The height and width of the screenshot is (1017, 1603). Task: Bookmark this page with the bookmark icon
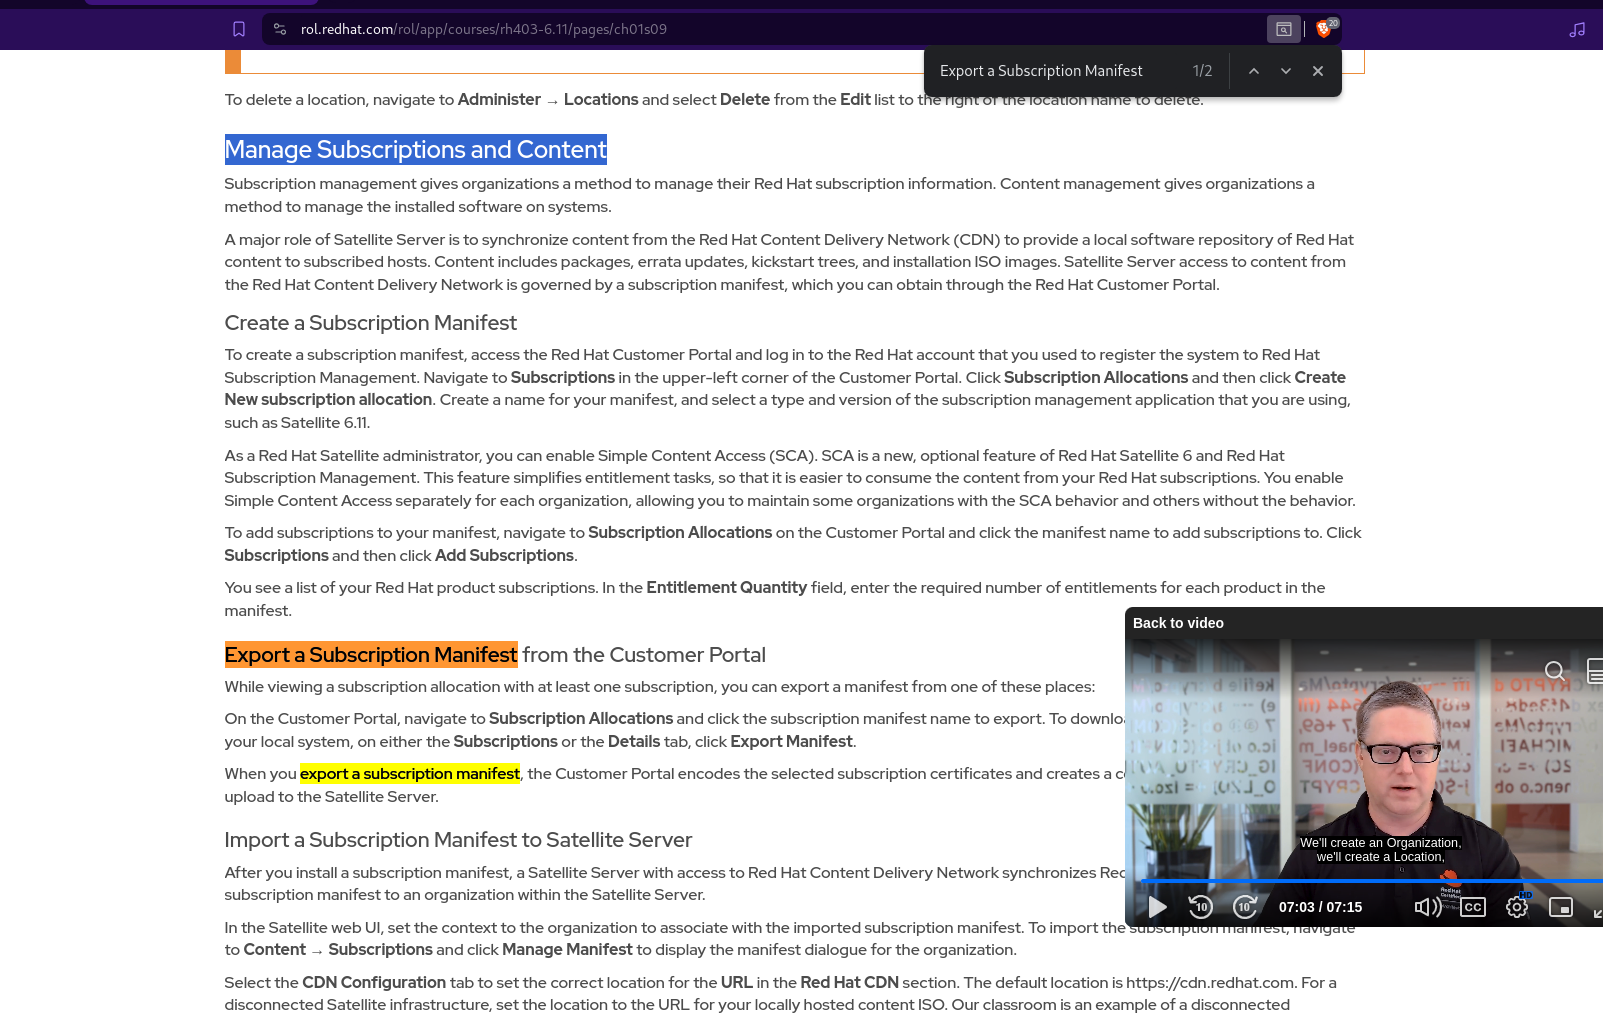pos(239,29)
